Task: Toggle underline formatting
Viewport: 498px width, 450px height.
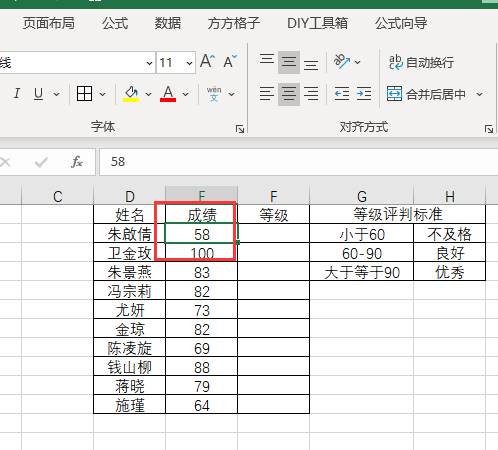Action: pos(39,94)
